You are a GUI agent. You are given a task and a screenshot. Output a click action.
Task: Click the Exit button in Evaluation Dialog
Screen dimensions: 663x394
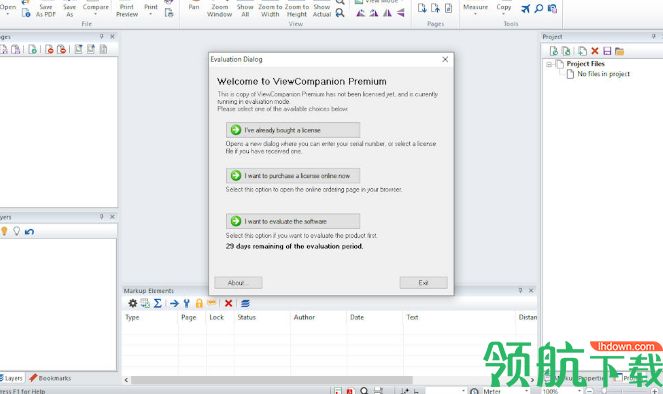tap(423, 283)
